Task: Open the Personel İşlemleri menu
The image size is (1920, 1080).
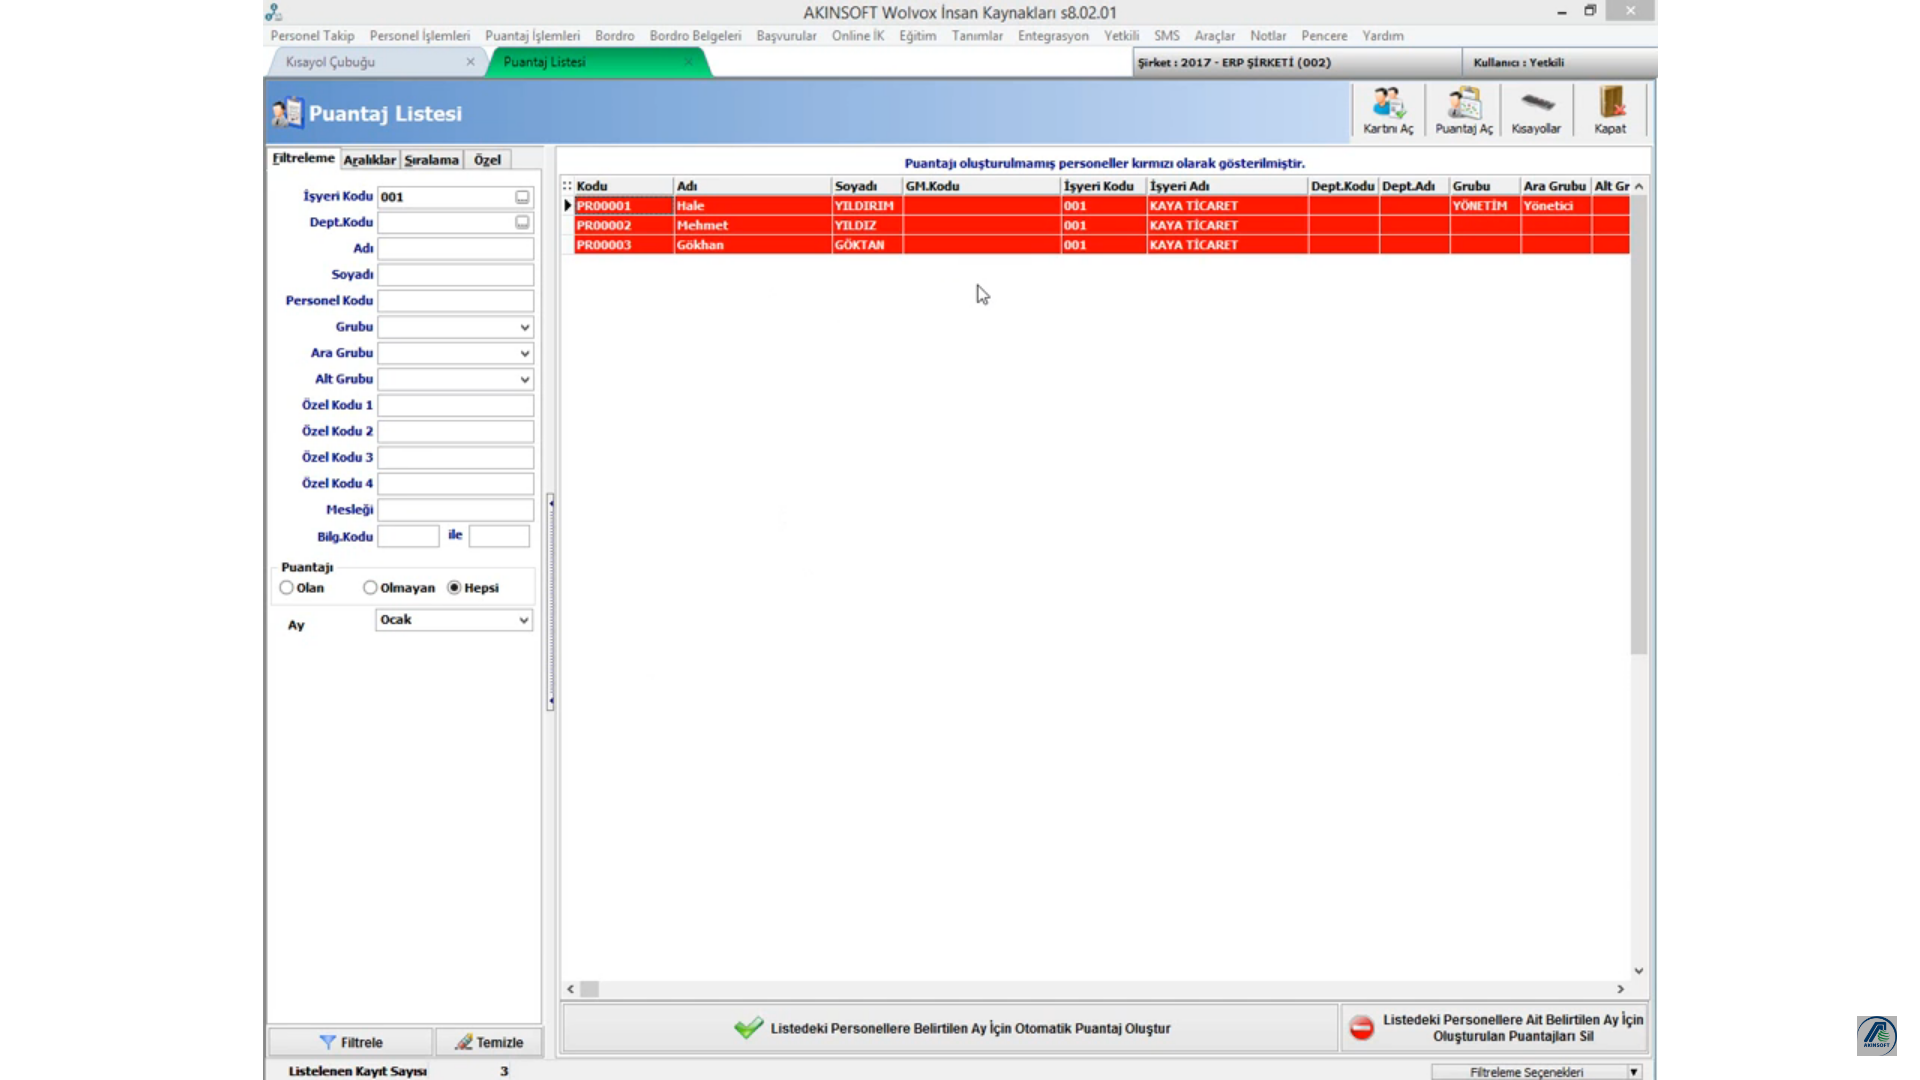Action: pos(419,36)
